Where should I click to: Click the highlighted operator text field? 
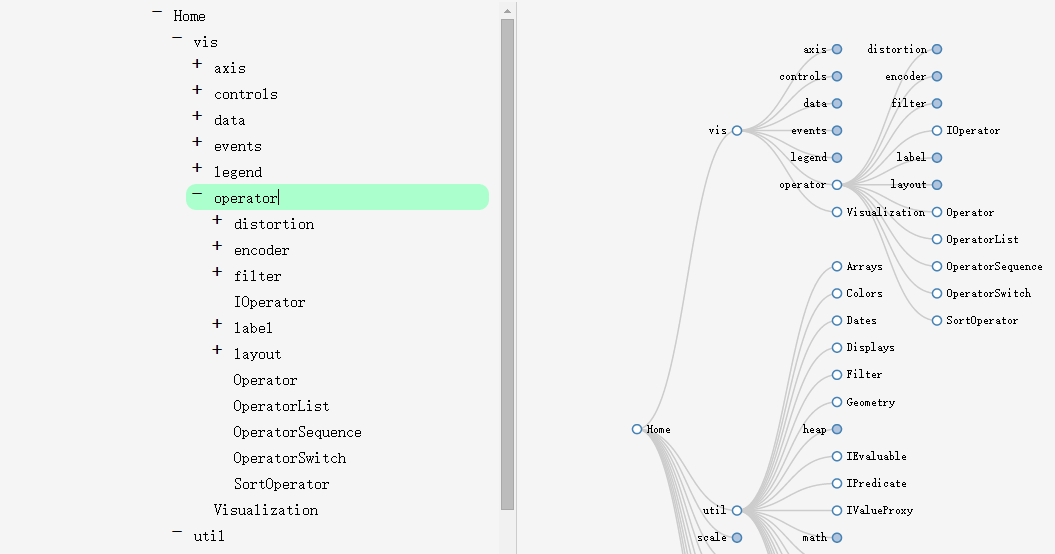point(337,197)
